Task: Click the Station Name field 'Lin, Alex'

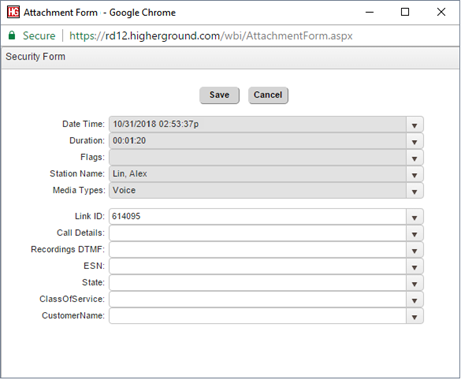Action: (258, 174)
